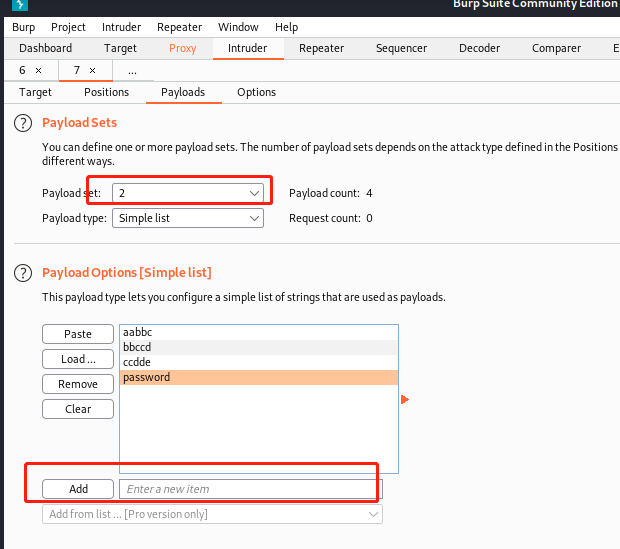
Task: Open the Options sub-tab
Action: (x=257, y=92)
